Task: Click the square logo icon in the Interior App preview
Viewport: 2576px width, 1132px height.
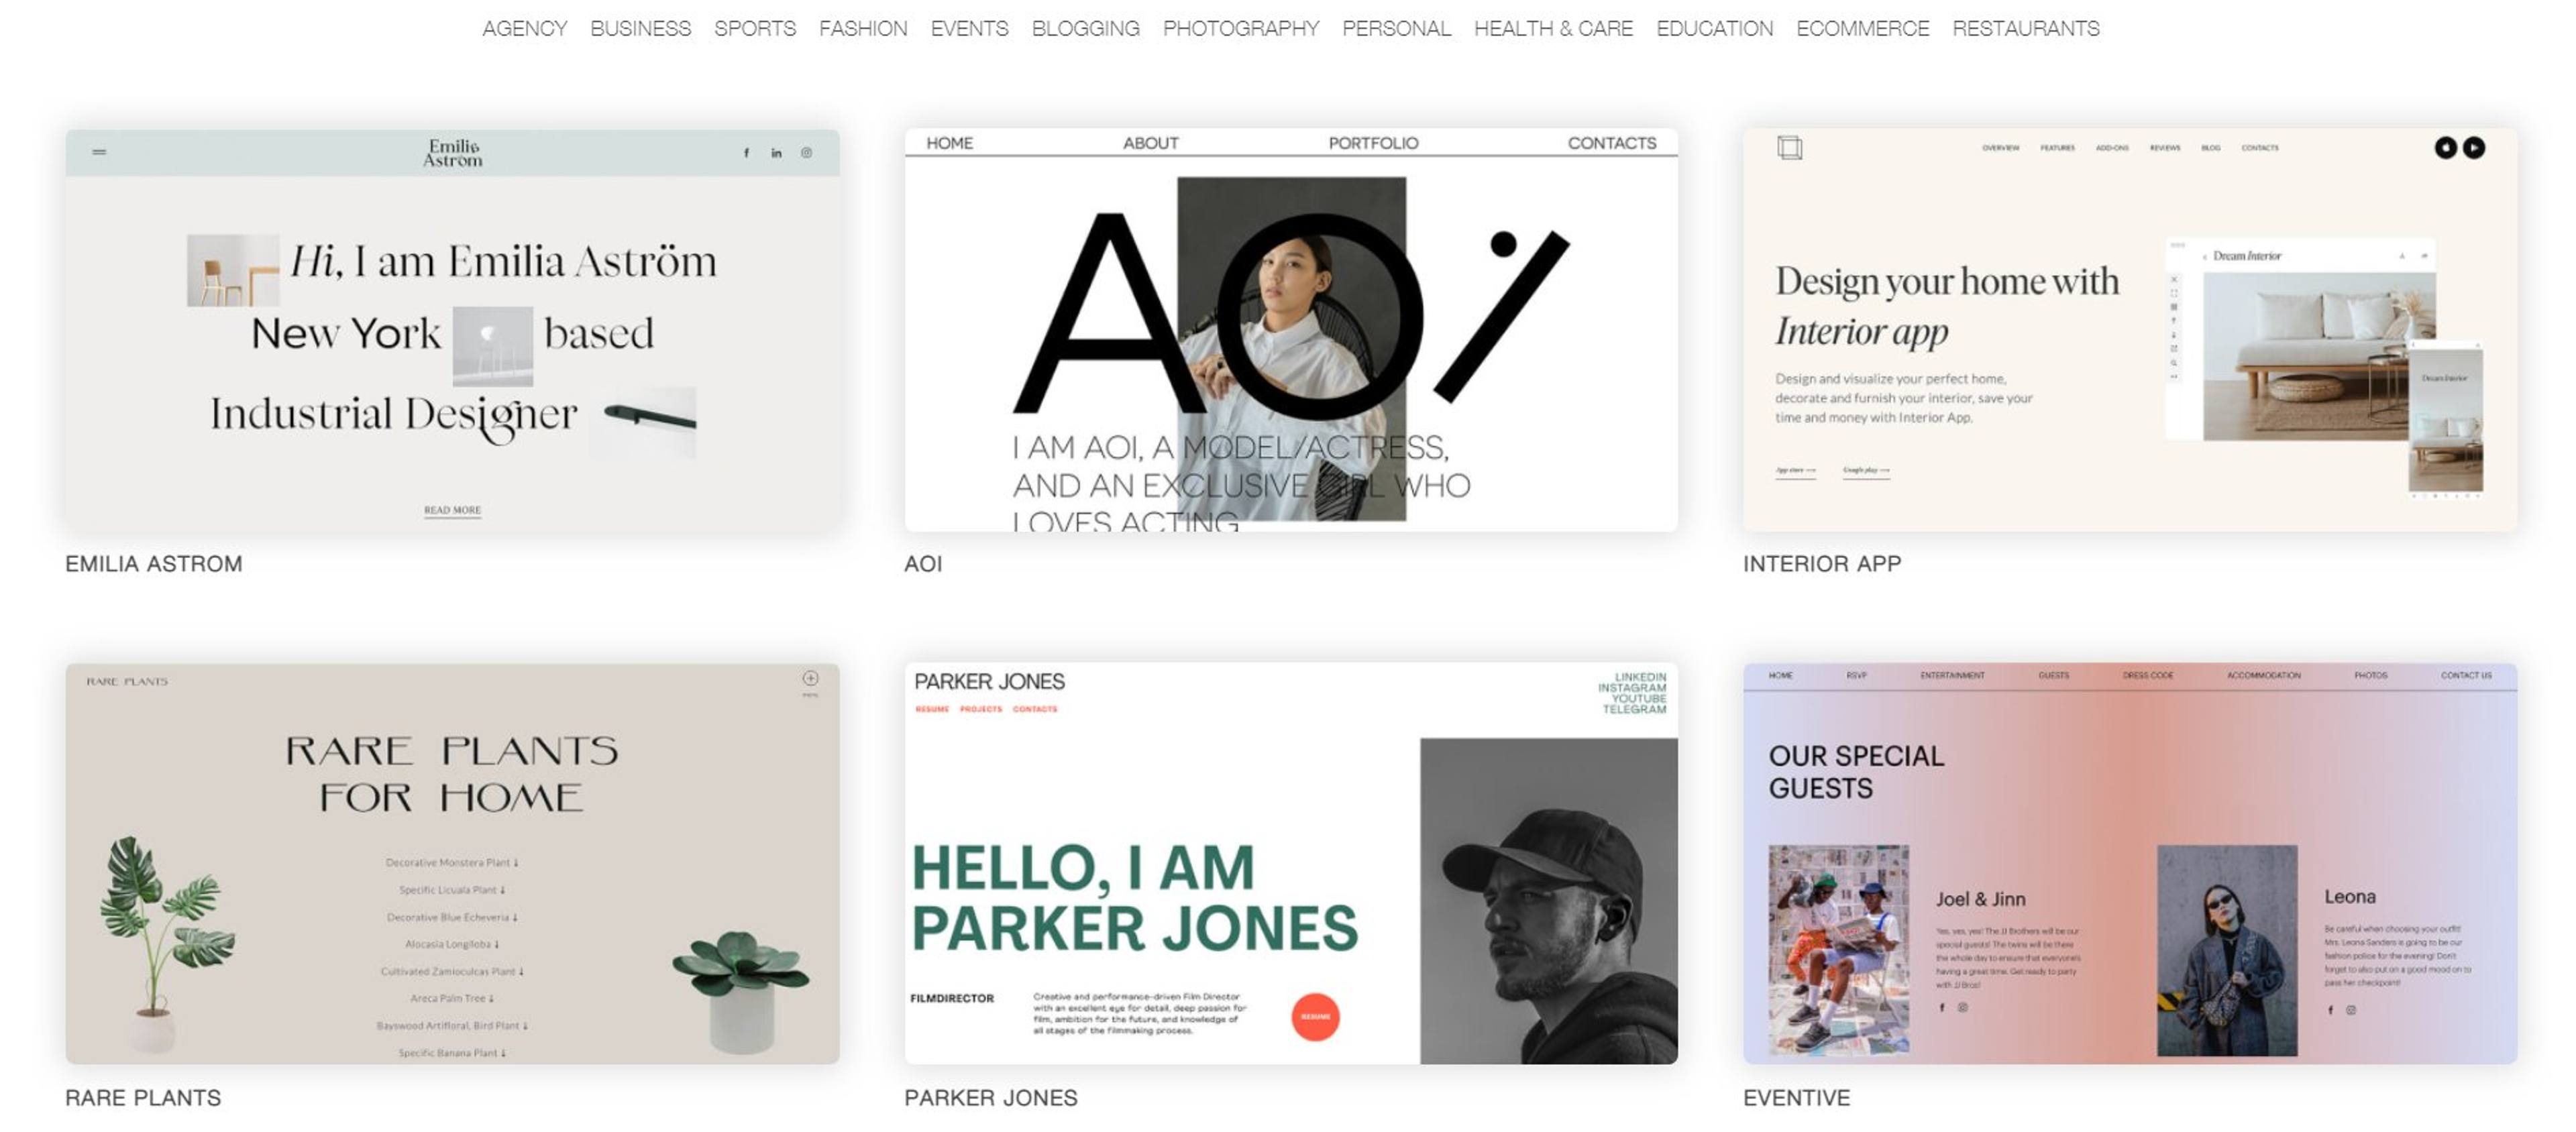Action: tap(1790, 148)
